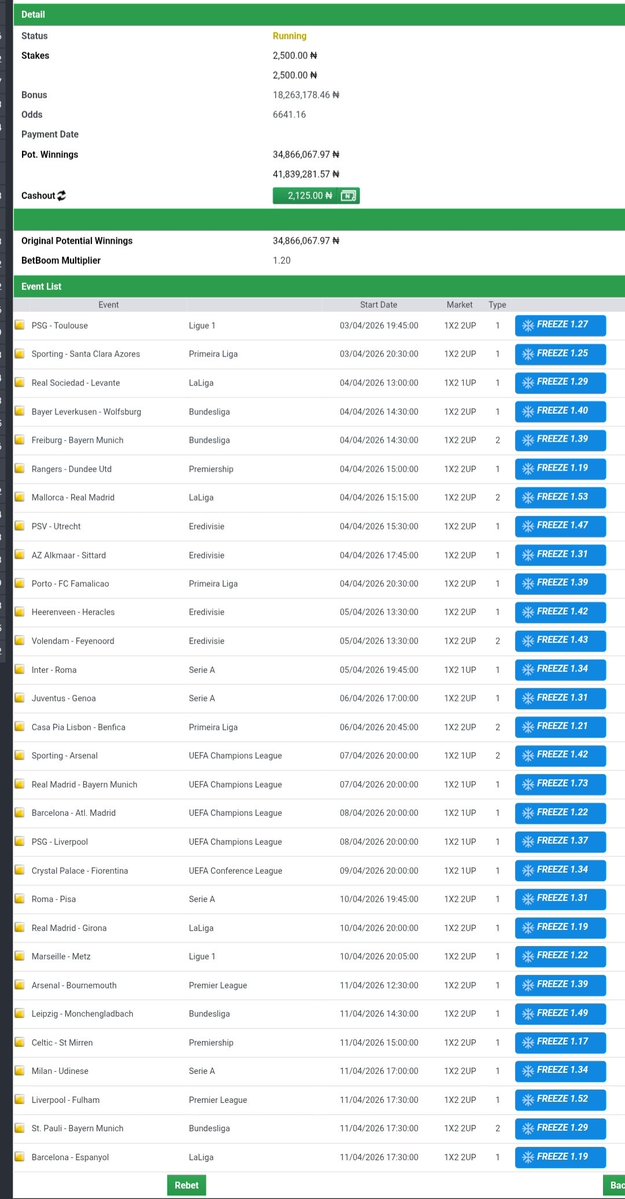Freeze Real Madrid - Girona at 1.19
The image size is (625, 1199).
pos(560,928)
